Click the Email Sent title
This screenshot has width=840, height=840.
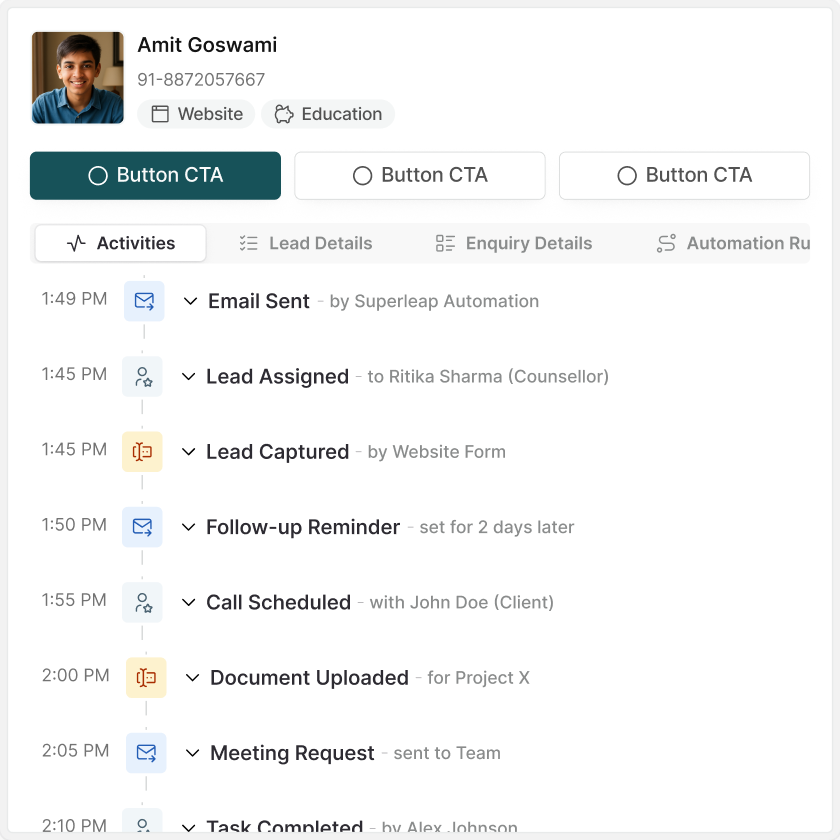pyautogui.click(x=259, y=301)
